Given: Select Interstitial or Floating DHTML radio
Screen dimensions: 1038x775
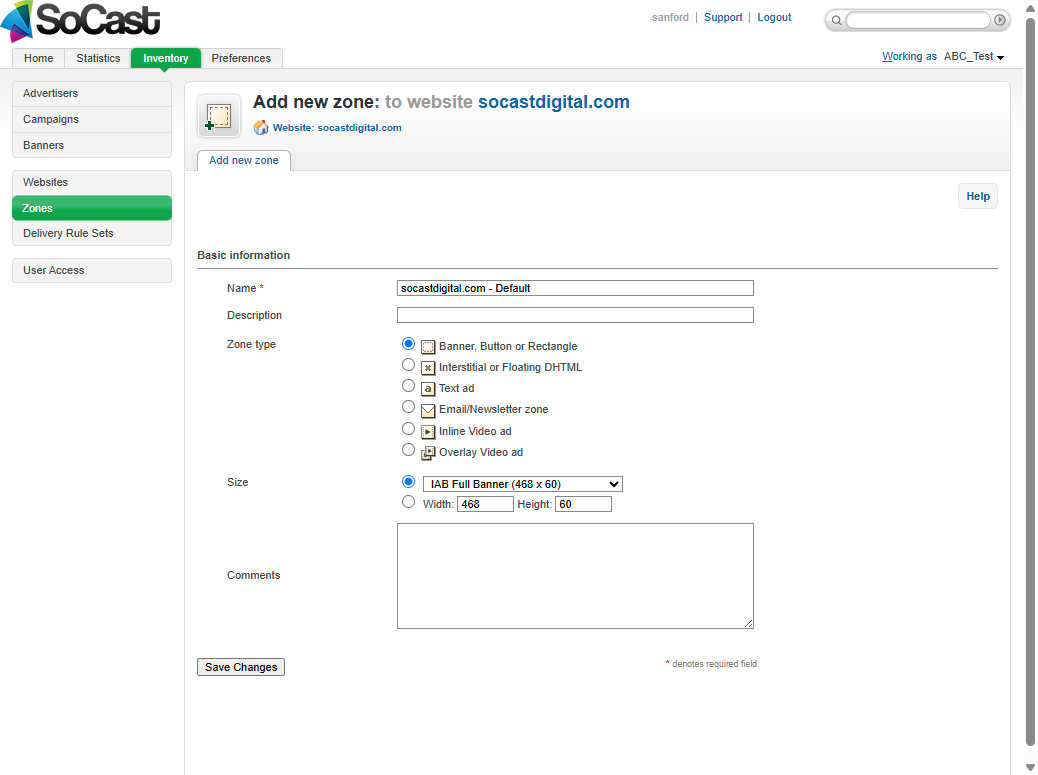Looking at the screenshot, I should point(408,365).
